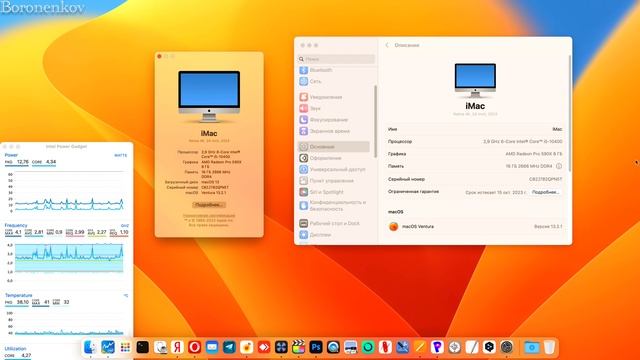Toggle temperature unit in Power Gadget
This screenshot has height=360, width=640.
[126, 296]
